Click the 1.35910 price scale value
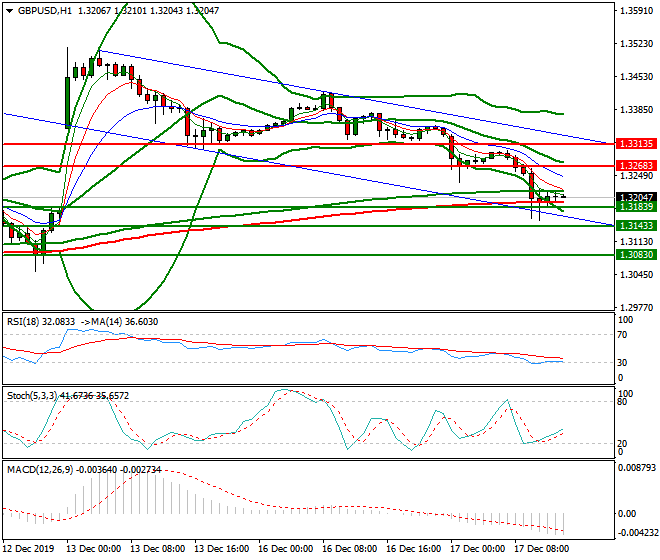 636,11
